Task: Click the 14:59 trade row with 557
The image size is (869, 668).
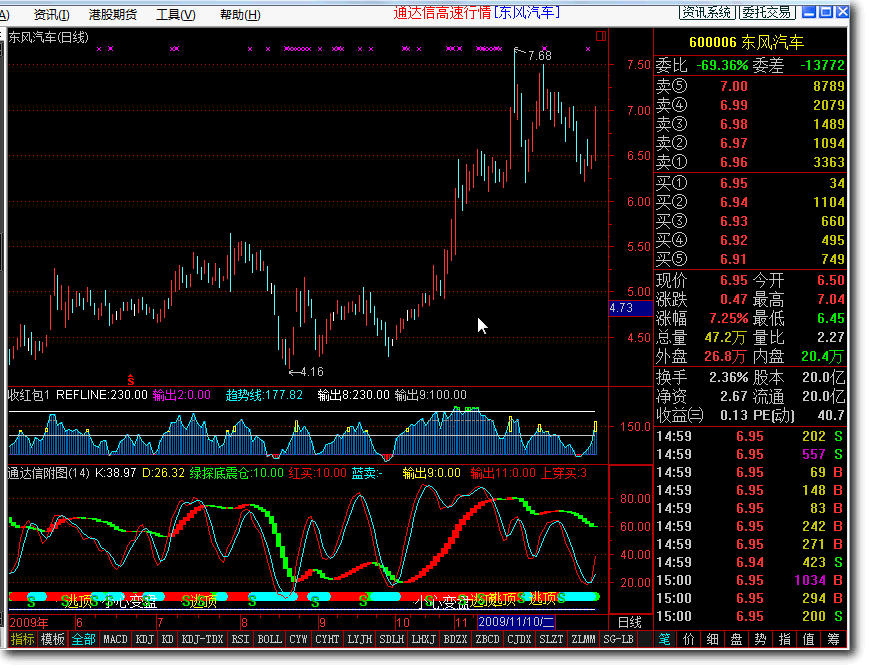Action: point(750,455)
